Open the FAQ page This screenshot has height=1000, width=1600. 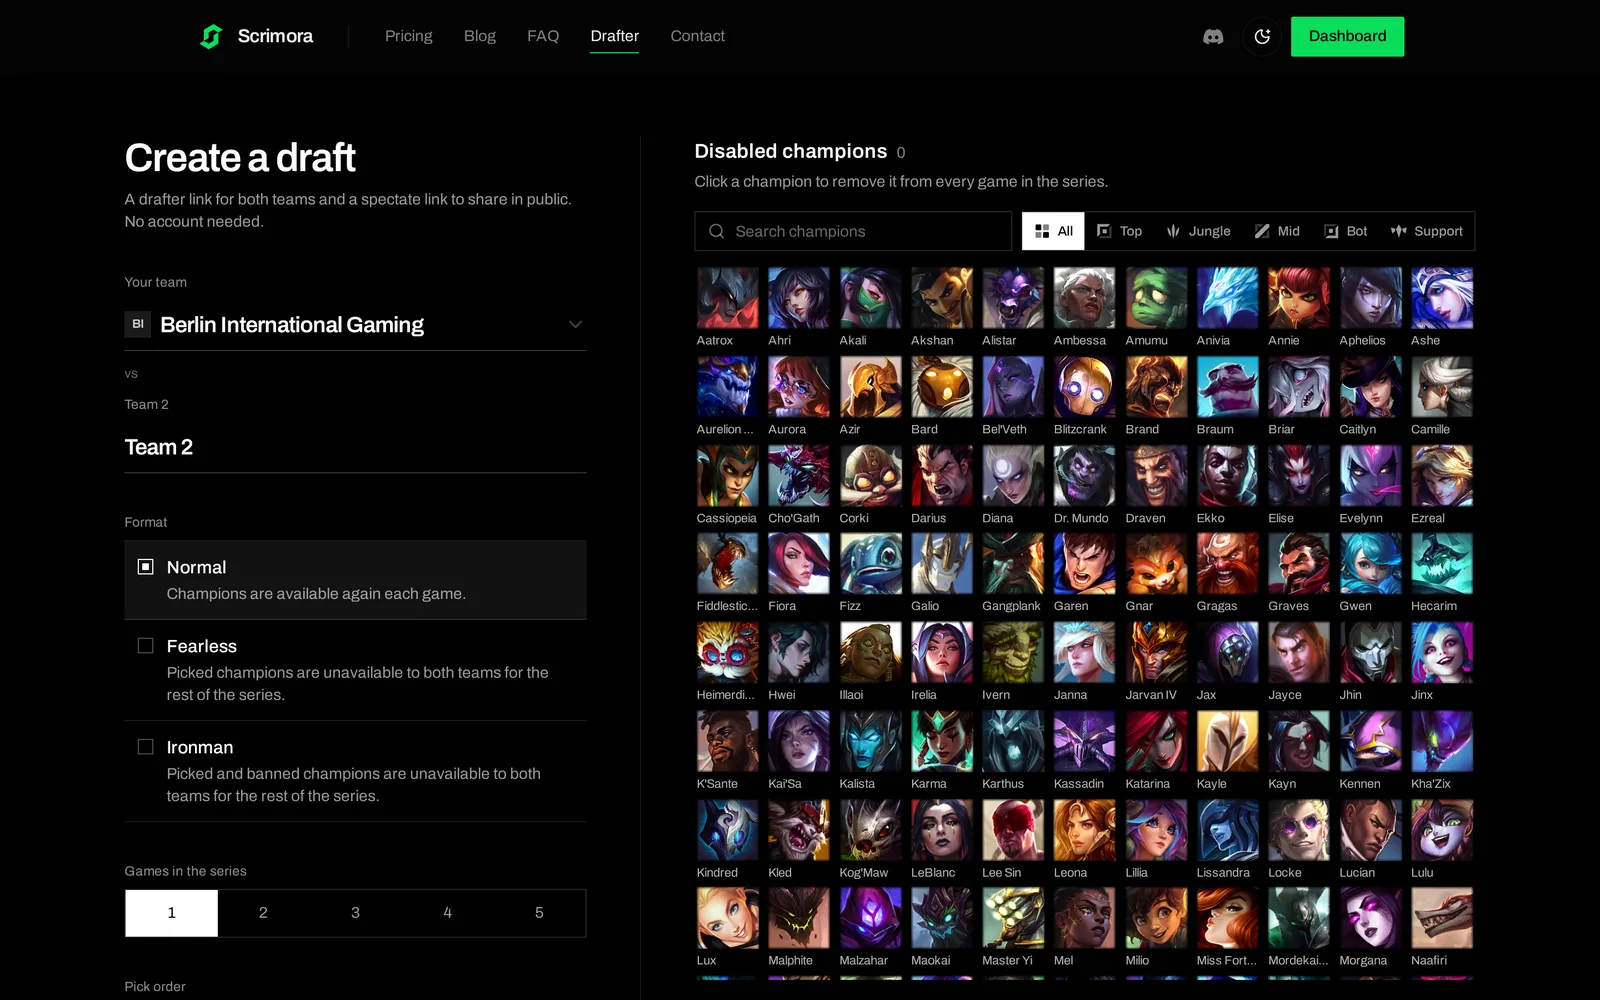click(543, 36)
